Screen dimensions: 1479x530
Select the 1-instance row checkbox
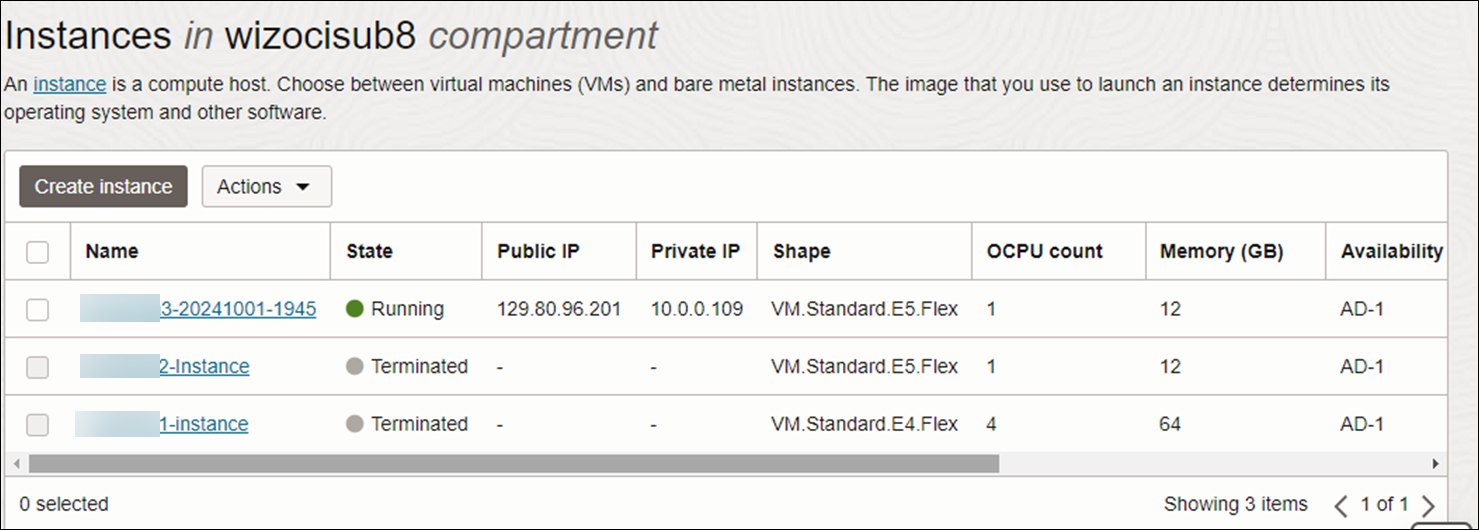coord(38,424)
